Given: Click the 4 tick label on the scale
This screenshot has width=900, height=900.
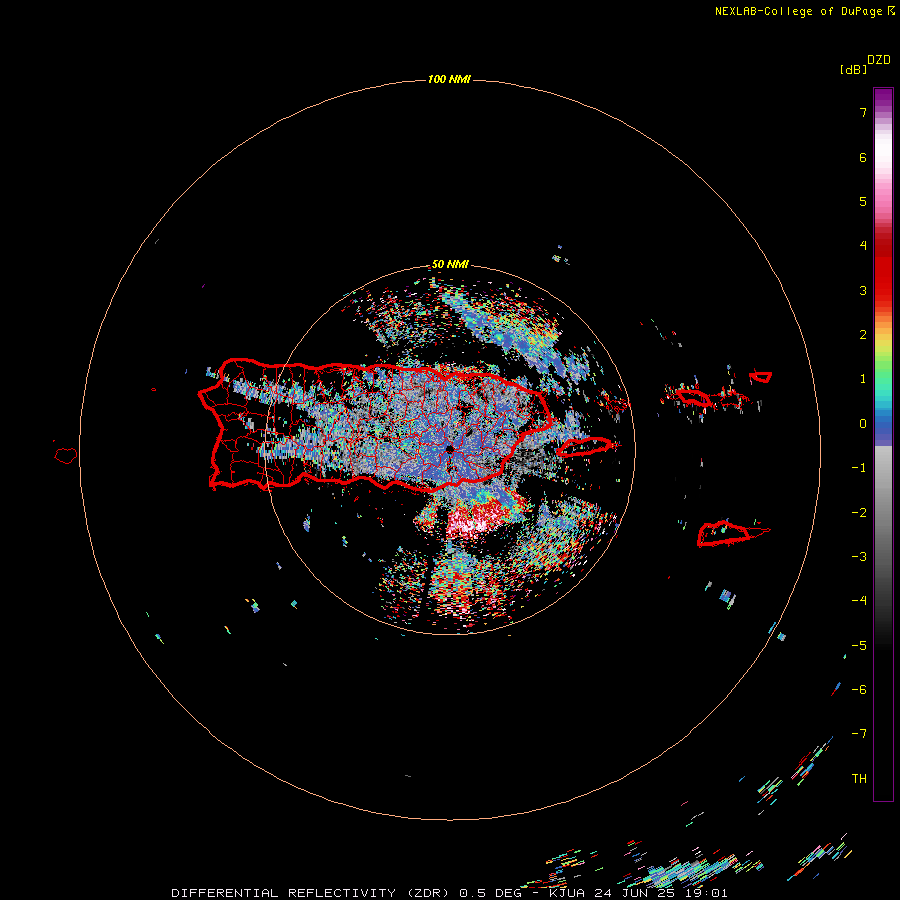Looking at the screenshot, I should (863, 246).
